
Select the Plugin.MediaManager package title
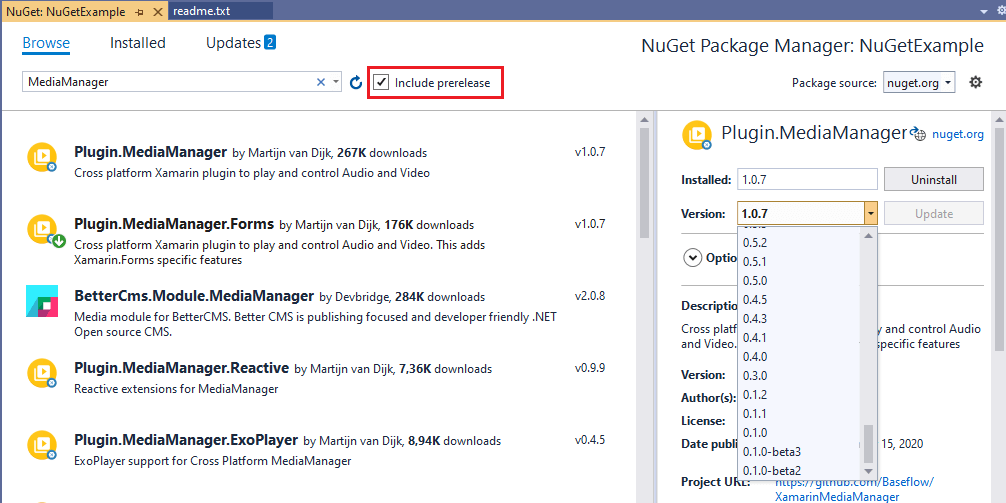click(x=151, y=152)
